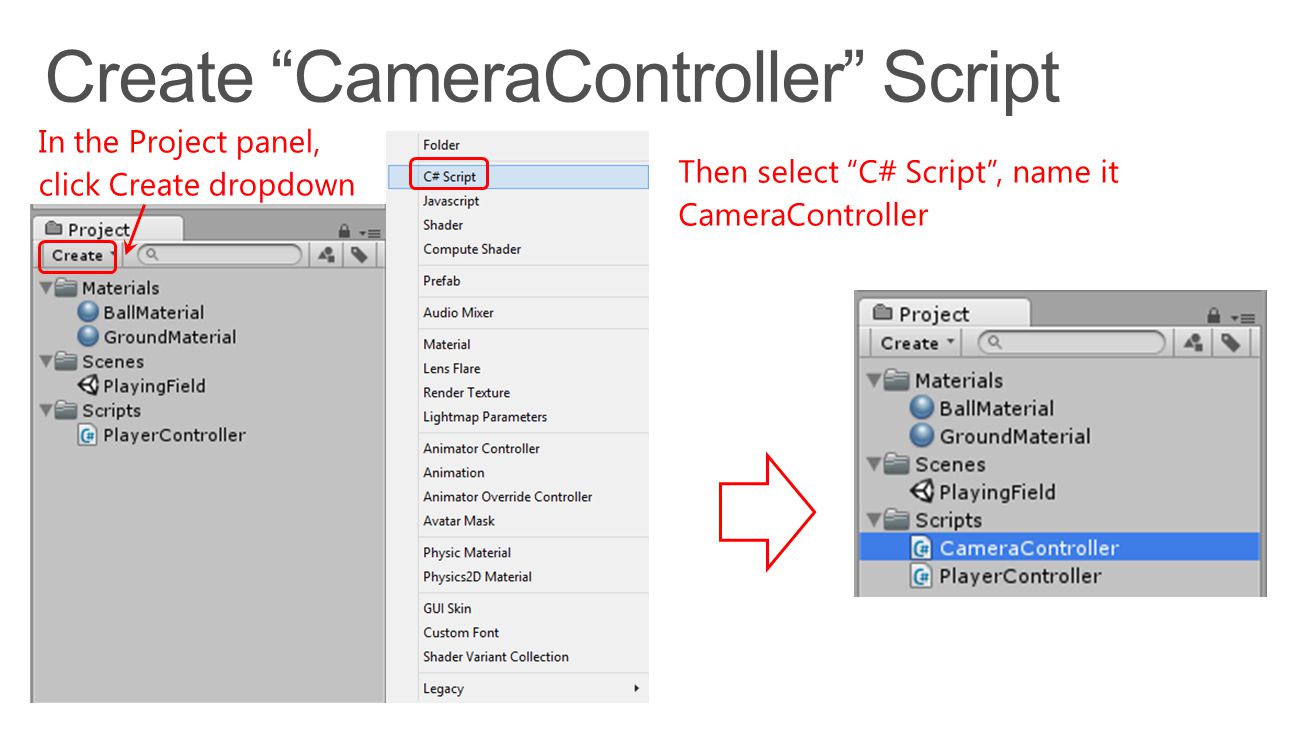
Task: Collapse Materials folder arrow in left panel
Action: tap(46, 288)
